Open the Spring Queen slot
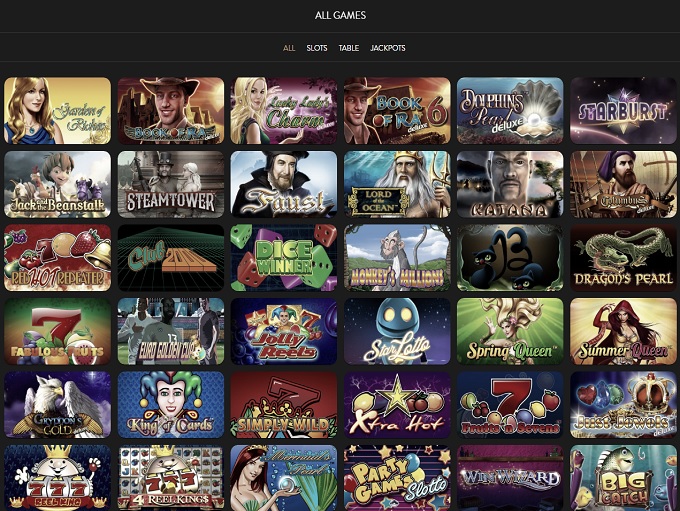Screen dimensions: 680x511 tap(510, 331)
